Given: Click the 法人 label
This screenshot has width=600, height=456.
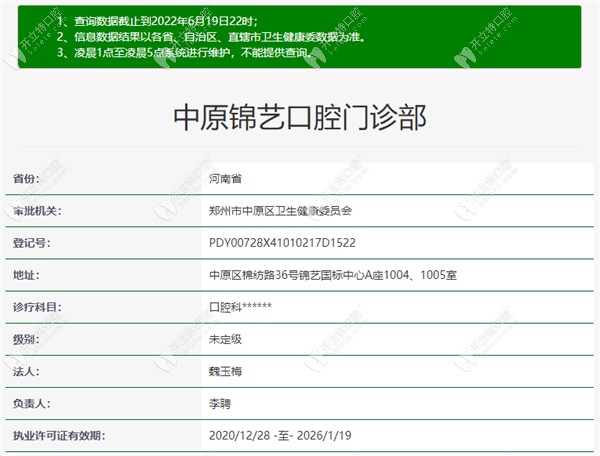Looking at the screenshot, I should (26, 371).
